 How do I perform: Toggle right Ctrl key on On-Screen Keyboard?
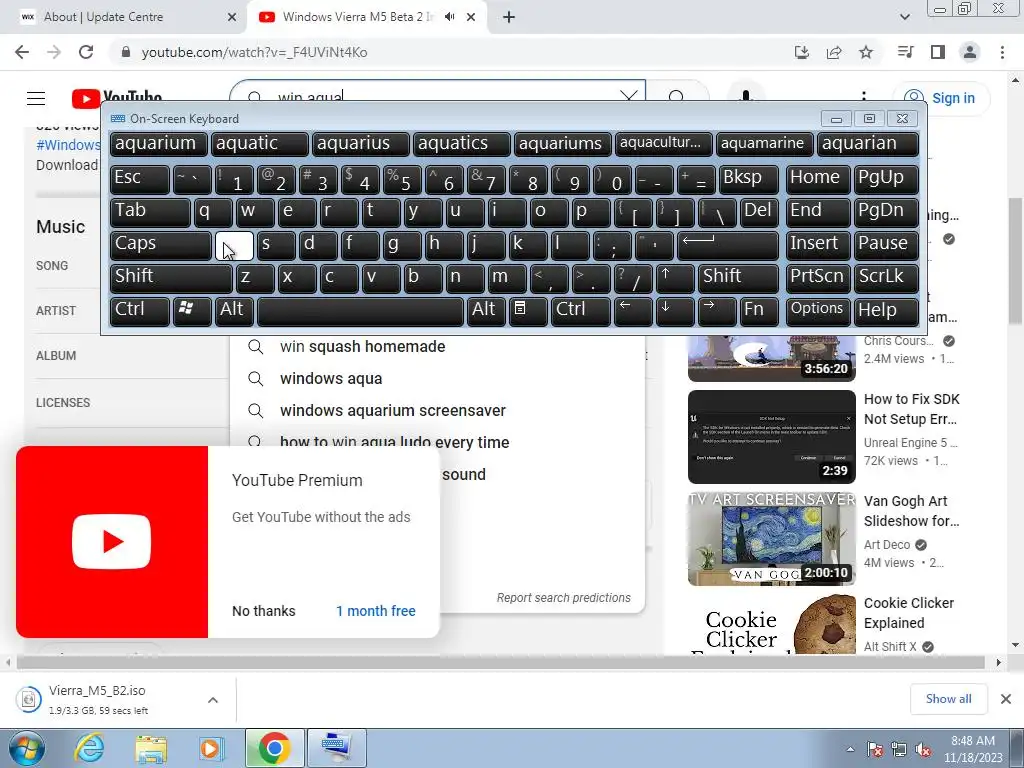pos(580,310)
